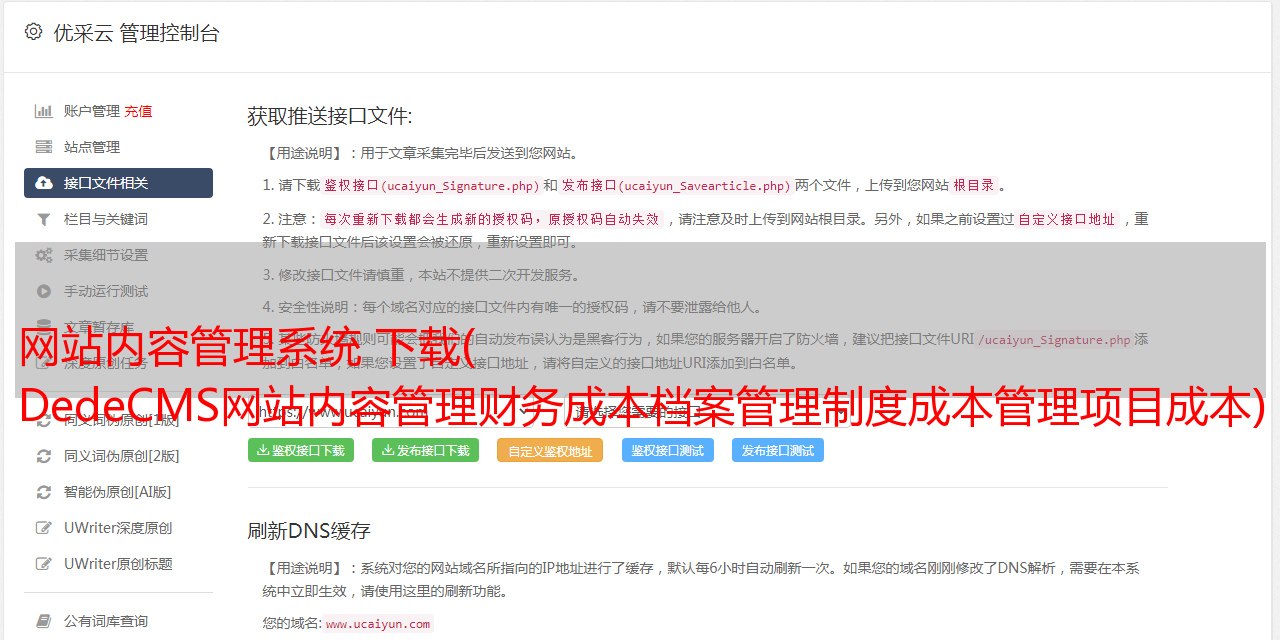Click the www.ucaiyun.com domain text

[378, 623]
